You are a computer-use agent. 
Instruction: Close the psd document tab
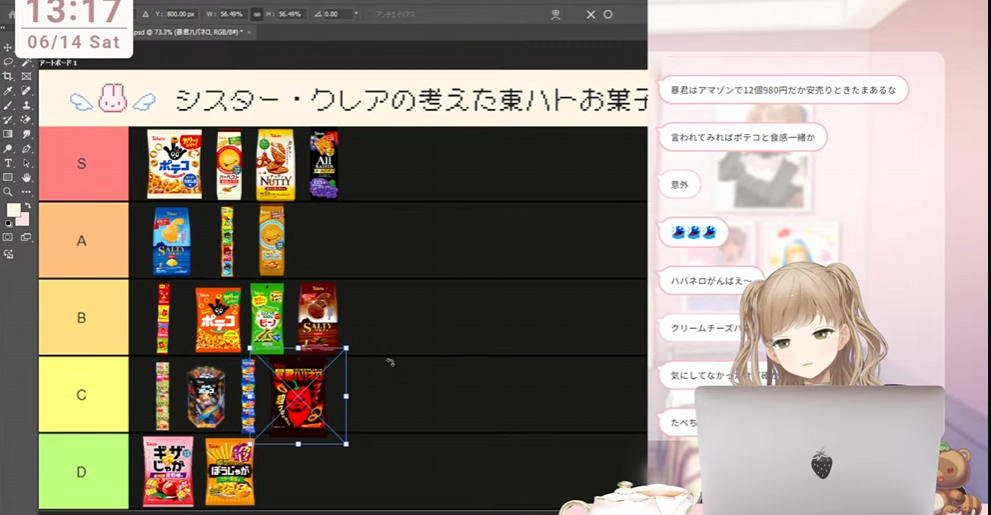pyautogui.click(x=249, y=32)
